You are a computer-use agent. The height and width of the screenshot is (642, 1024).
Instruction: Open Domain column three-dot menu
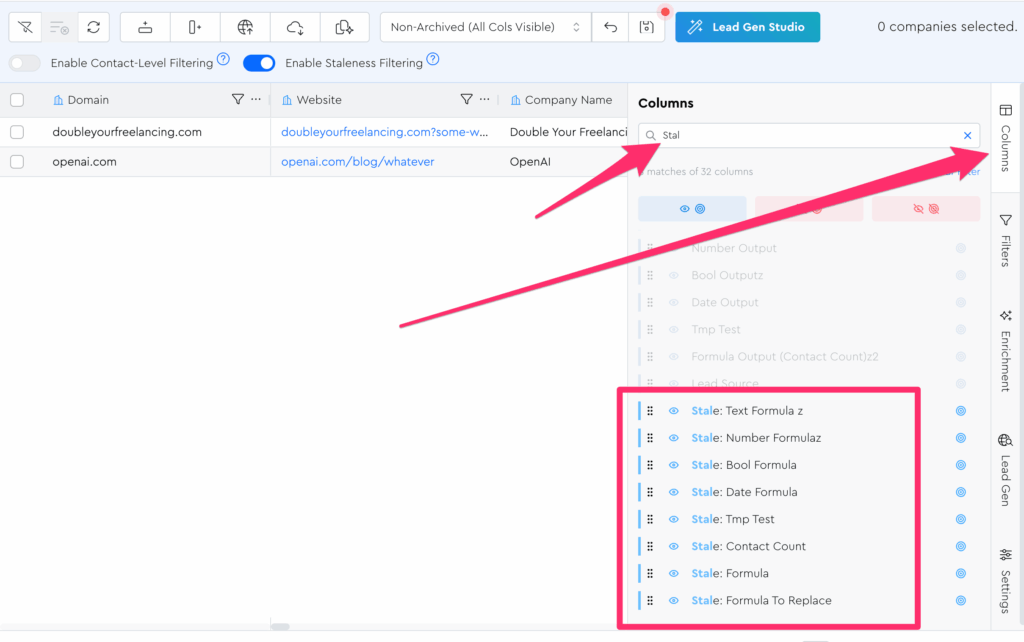[x=256, y=100]
